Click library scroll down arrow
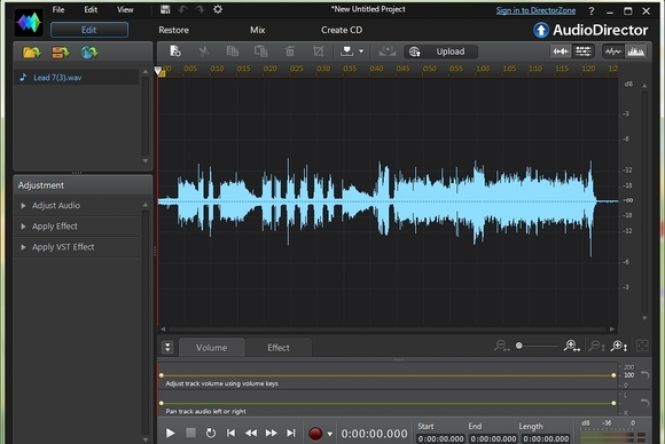 point(145,161)
